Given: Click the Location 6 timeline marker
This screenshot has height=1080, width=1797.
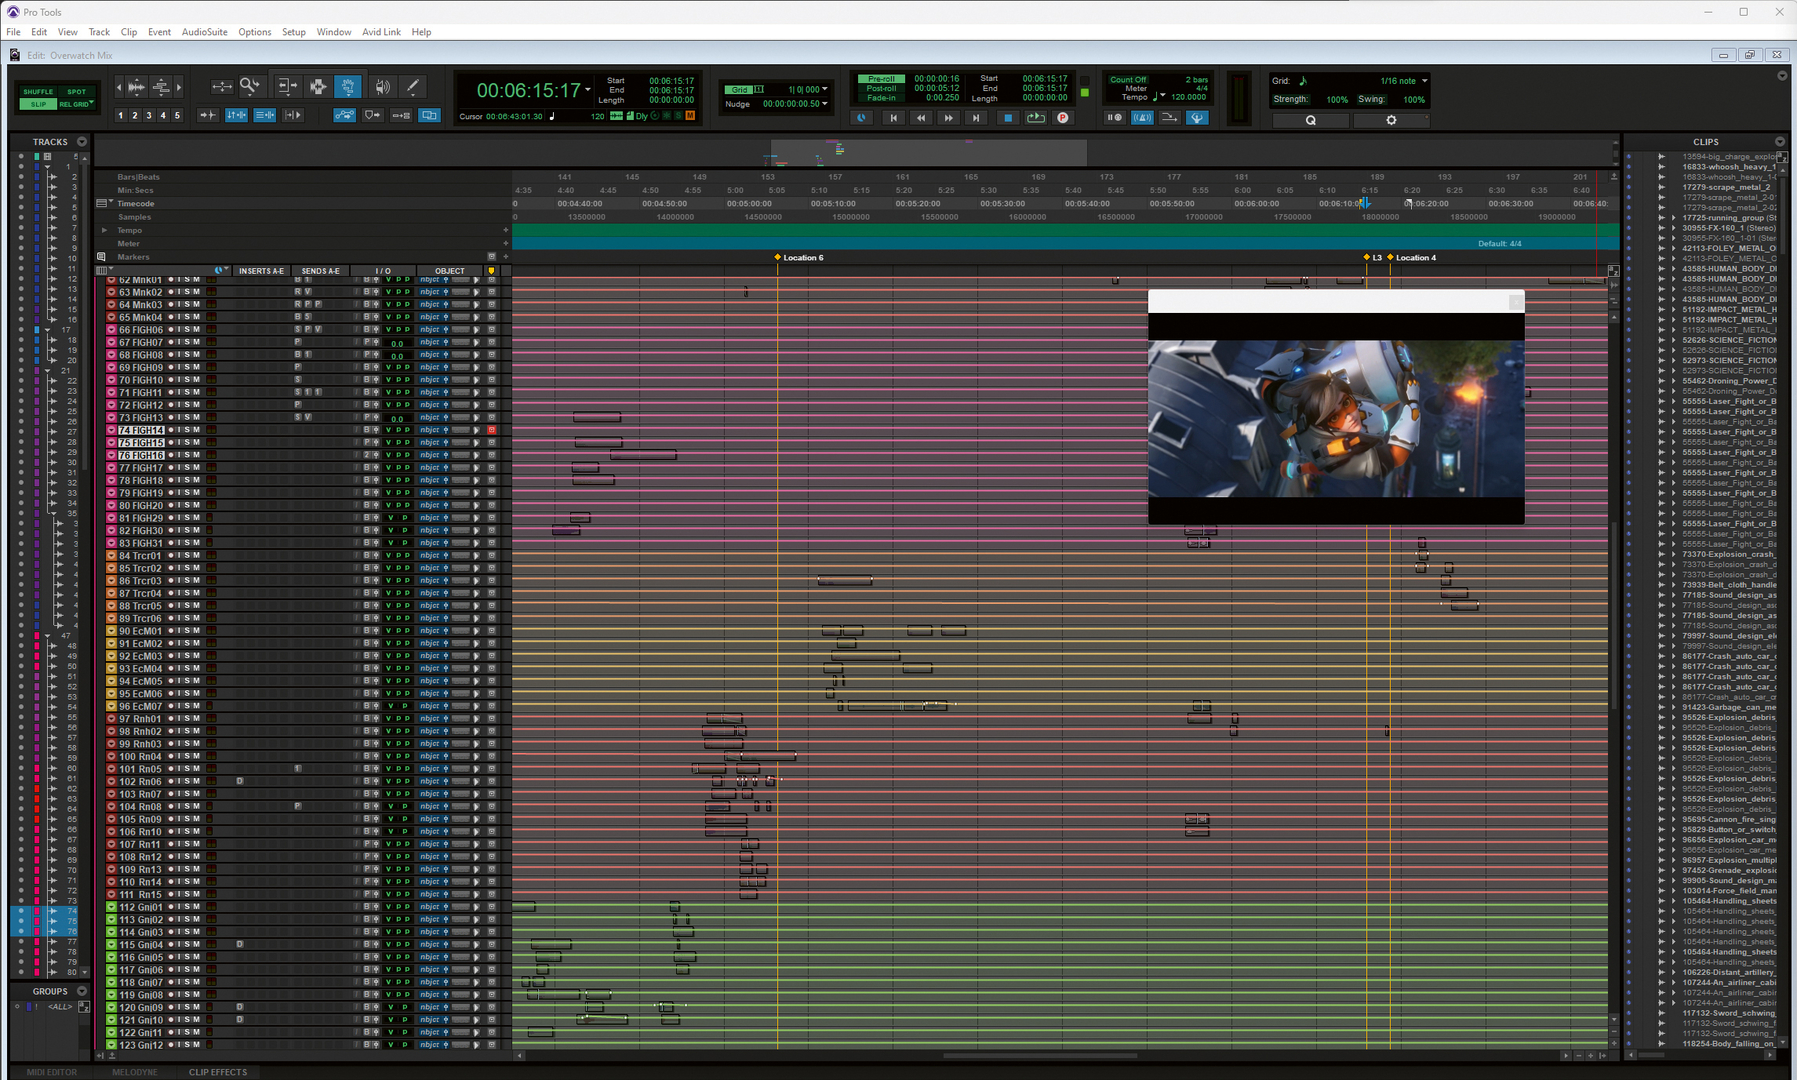Looking at the screenshot, I should (778, 258).
